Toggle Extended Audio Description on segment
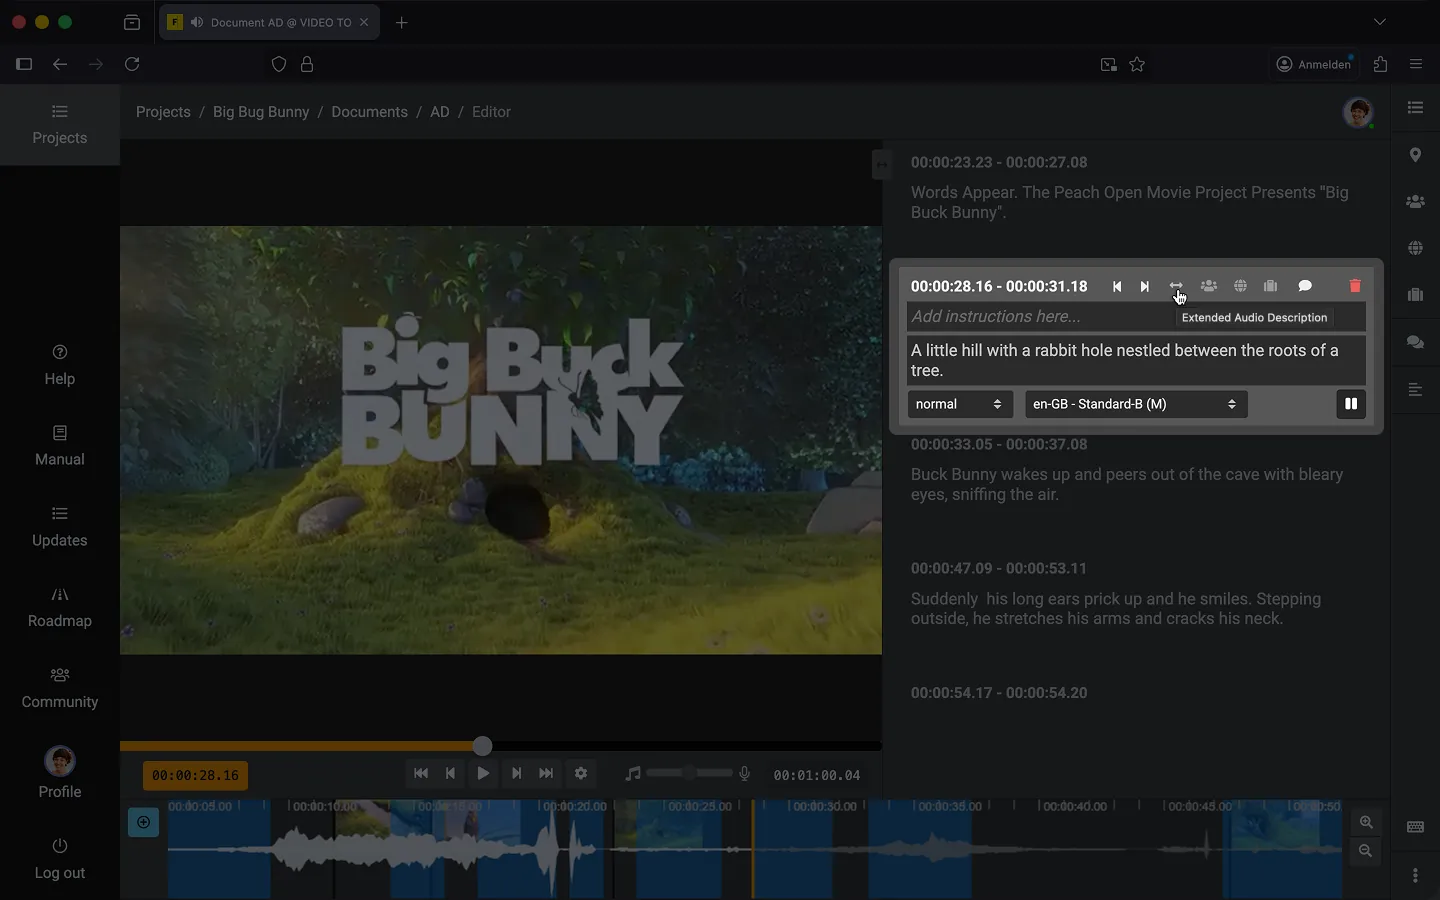Screen dimensions: 1440x900 coord(1176,286)
